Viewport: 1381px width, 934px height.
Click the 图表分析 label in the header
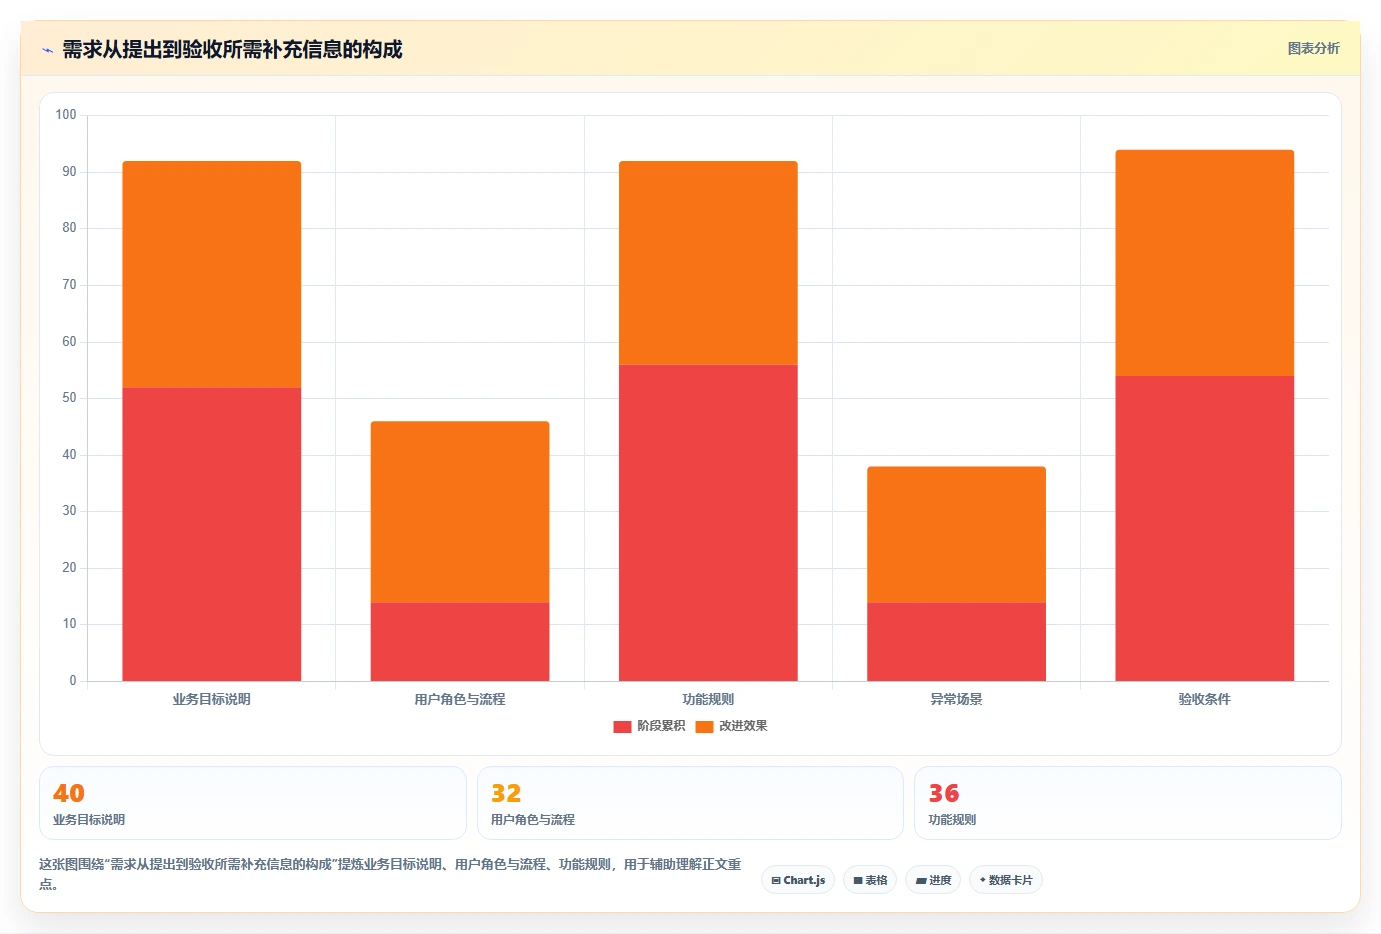1313,48
